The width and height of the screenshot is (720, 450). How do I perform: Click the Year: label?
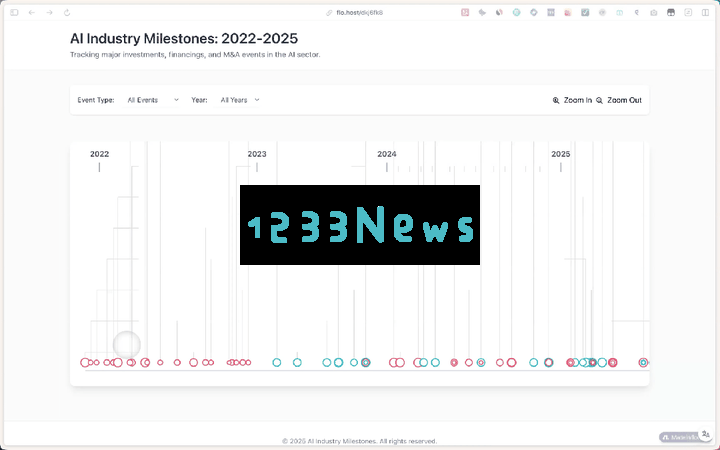click(199, 100)
